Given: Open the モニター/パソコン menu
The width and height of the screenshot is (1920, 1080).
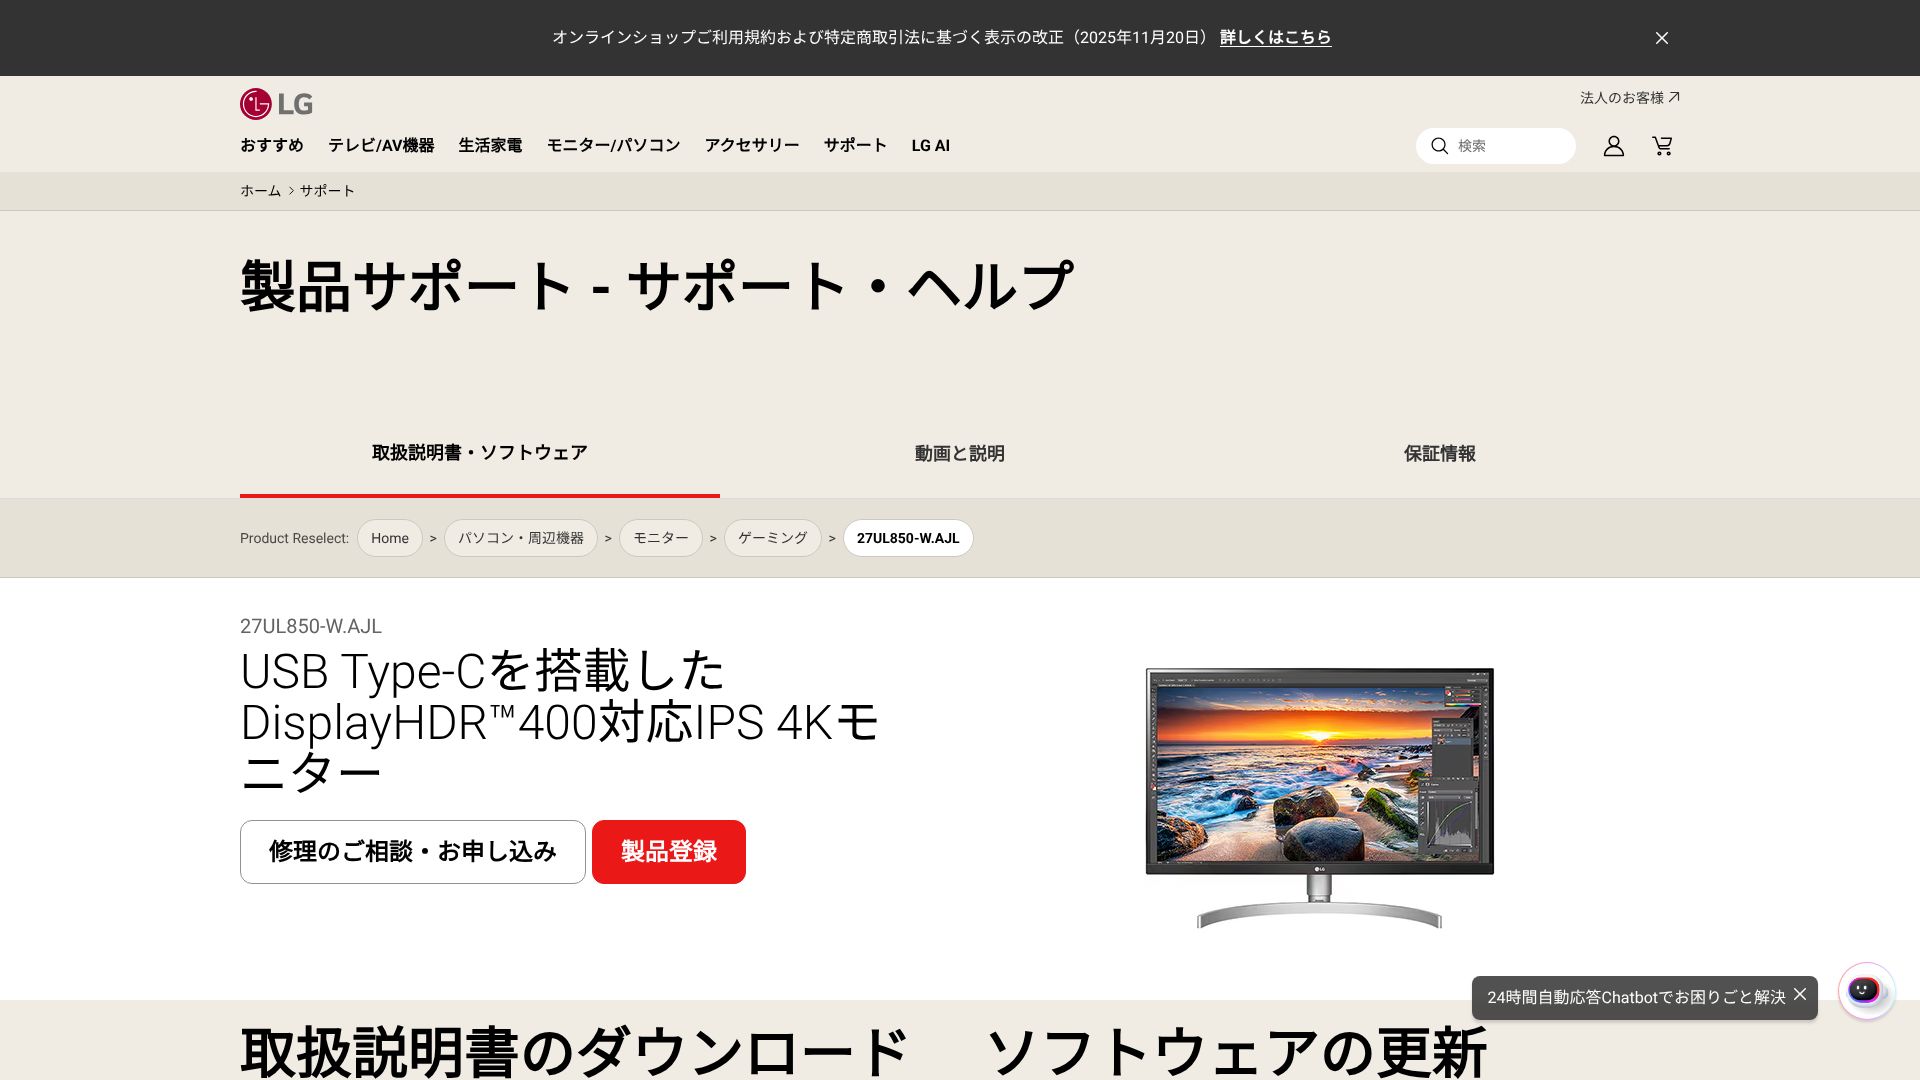Looking at the screenshot, I should 613,145.
